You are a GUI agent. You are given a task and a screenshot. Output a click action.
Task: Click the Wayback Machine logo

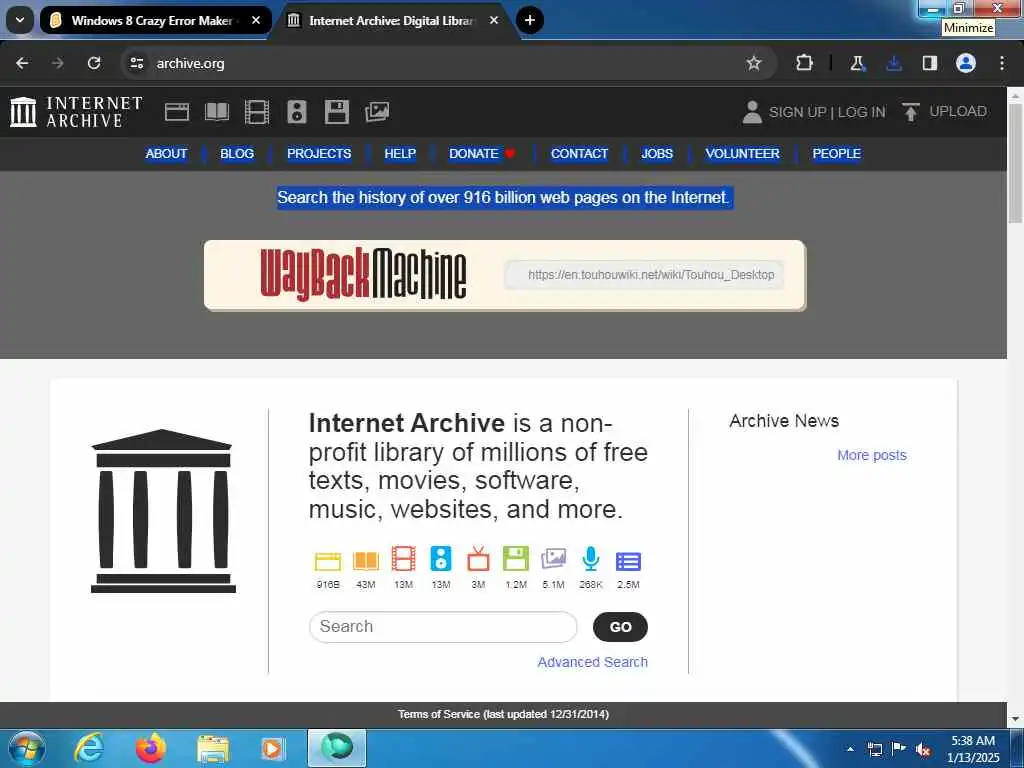[363, 274]
